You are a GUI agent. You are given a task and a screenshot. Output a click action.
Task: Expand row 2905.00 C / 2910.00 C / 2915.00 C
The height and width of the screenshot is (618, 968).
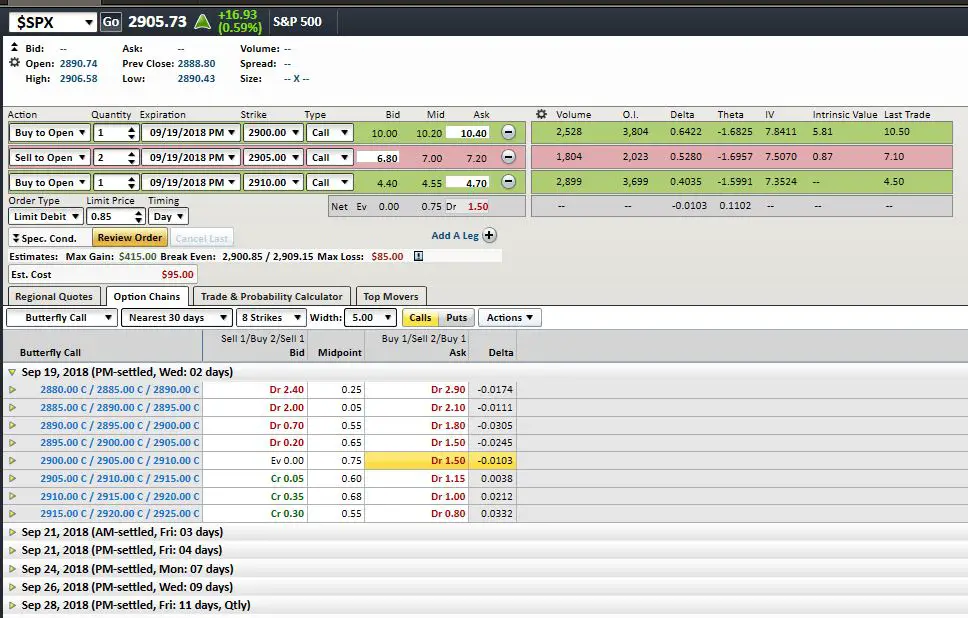point(12,478)
